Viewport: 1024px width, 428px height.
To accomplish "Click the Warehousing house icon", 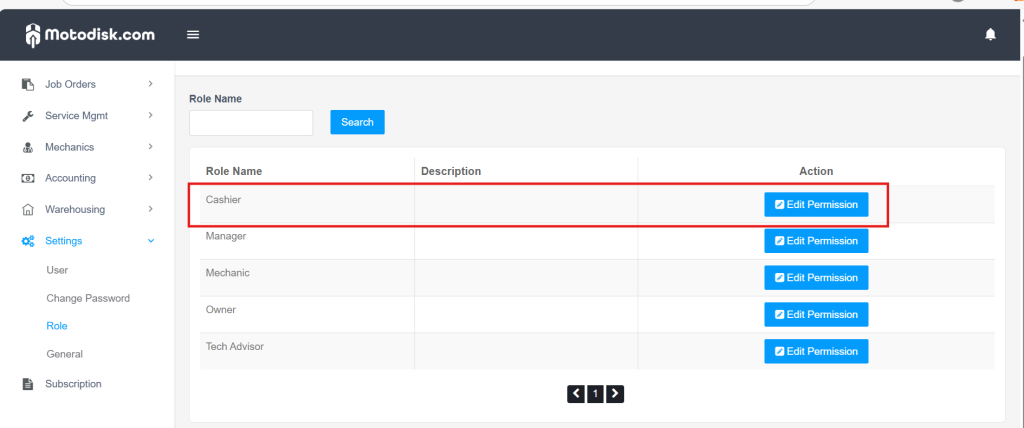I will click(x=28, y=210).
